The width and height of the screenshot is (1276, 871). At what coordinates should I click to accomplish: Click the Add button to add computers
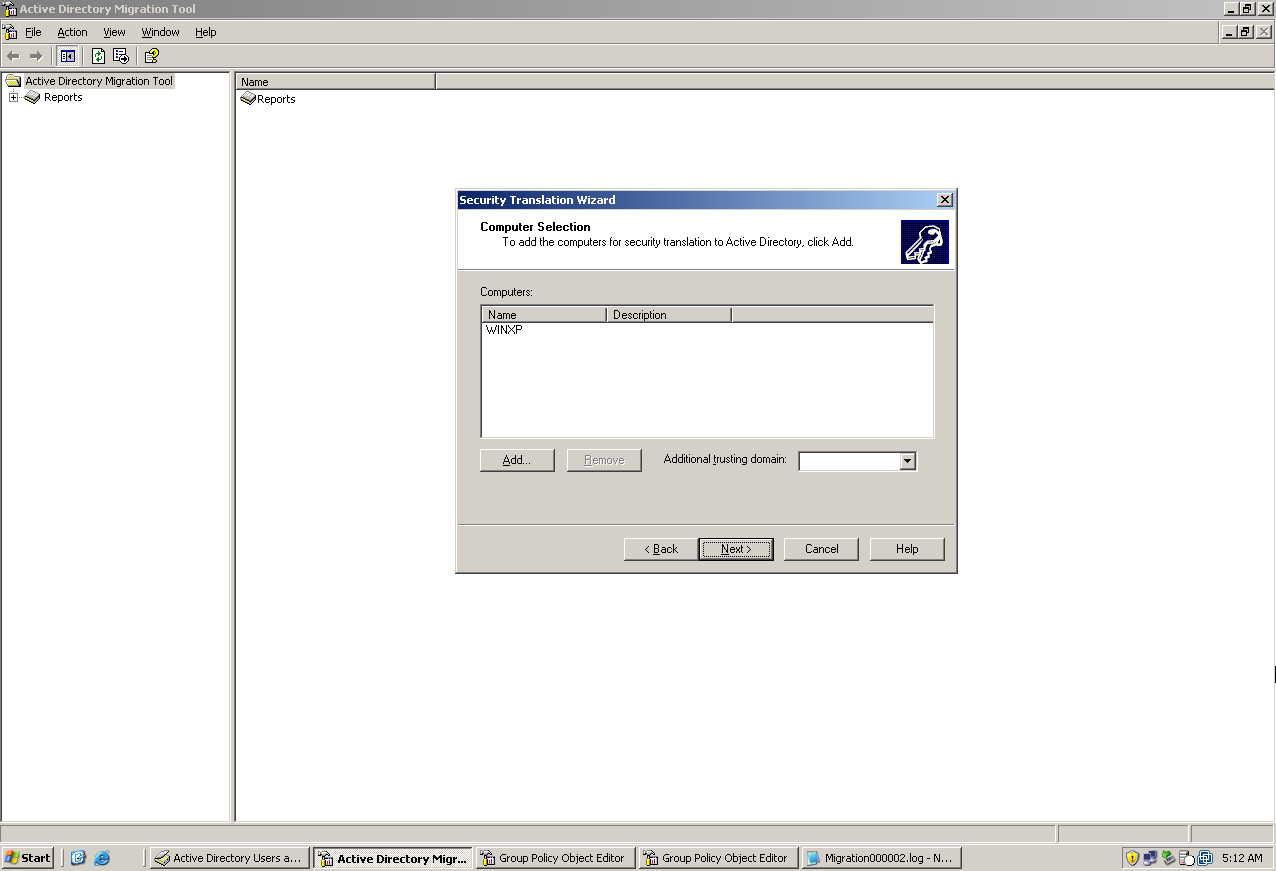coord(516,460)
